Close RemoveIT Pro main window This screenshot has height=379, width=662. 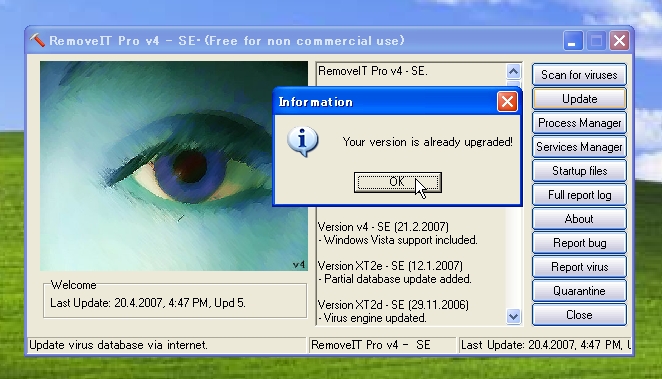[619, 41]
